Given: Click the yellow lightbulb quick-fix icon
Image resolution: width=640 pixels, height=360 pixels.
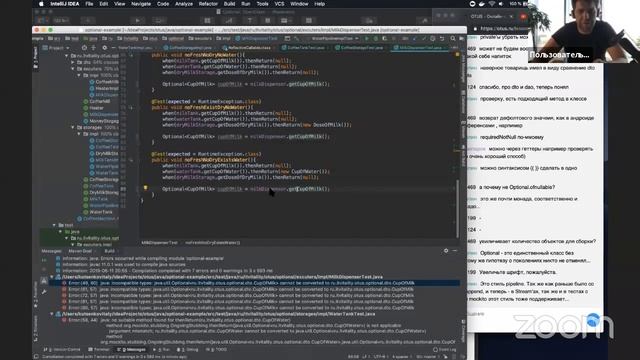Looking at the screenshot, I should tap(145, 188).
